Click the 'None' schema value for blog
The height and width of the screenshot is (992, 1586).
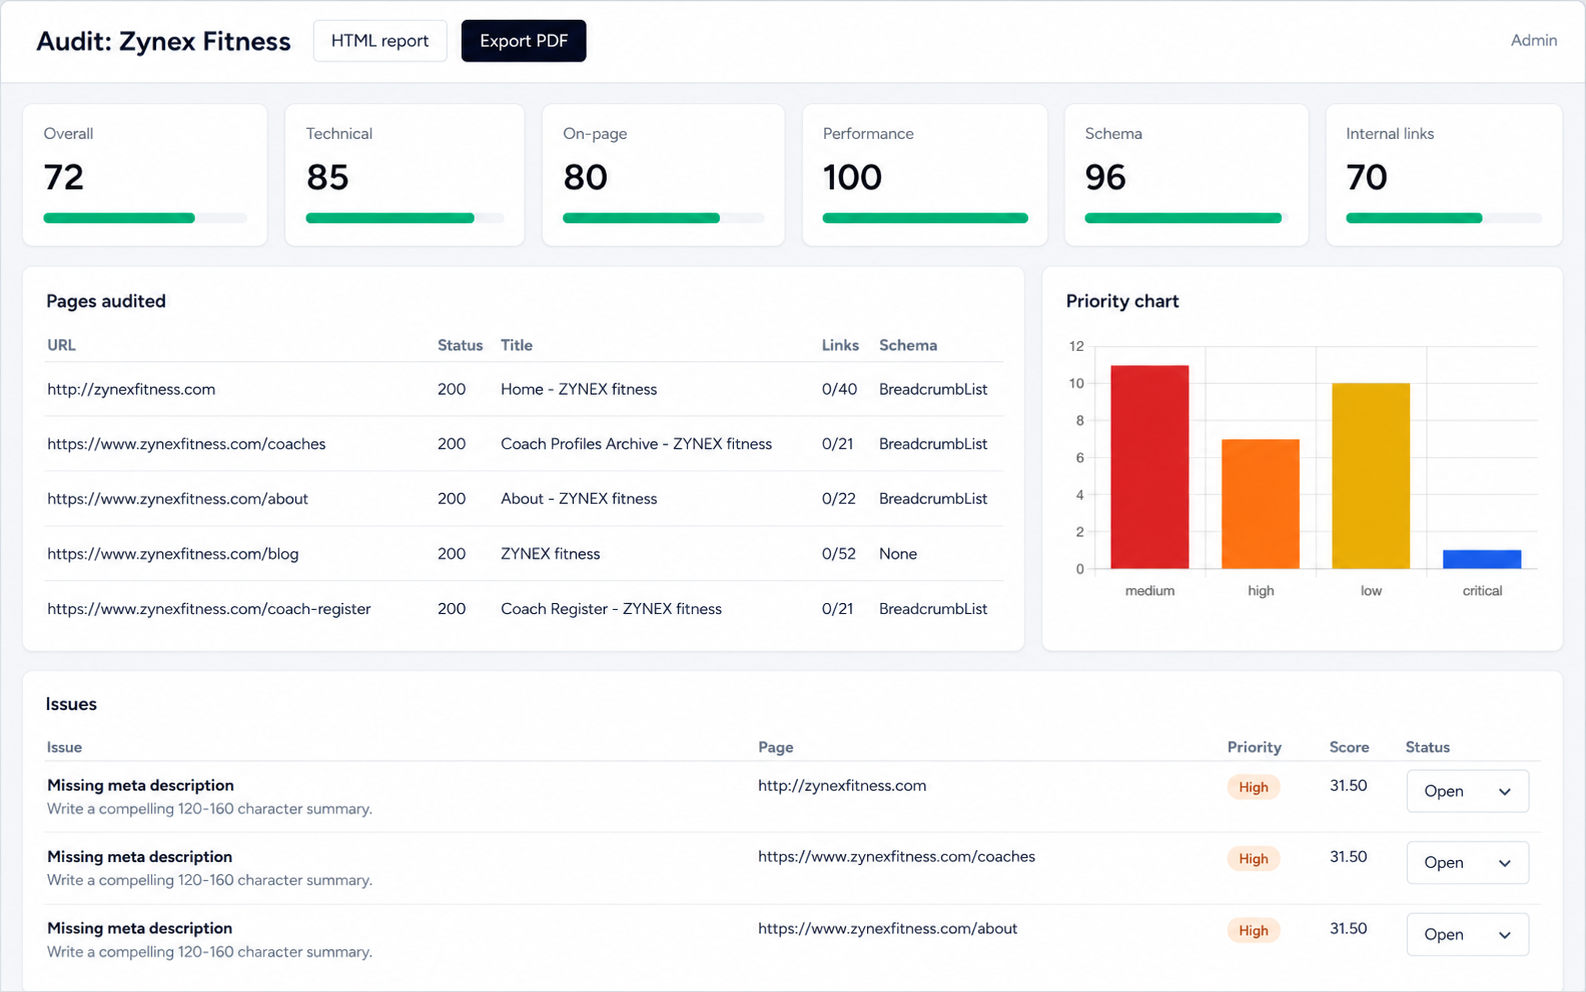[x=898, y=554]
